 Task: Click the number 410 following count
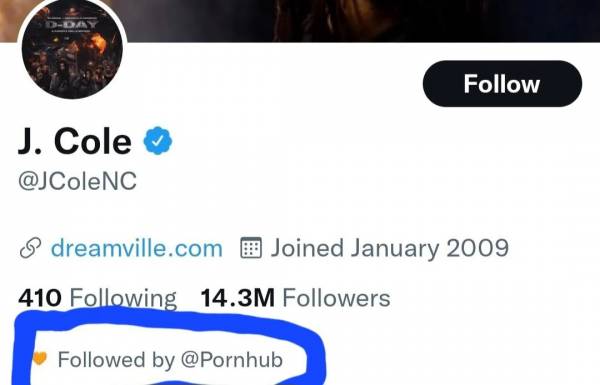[40, 298]
